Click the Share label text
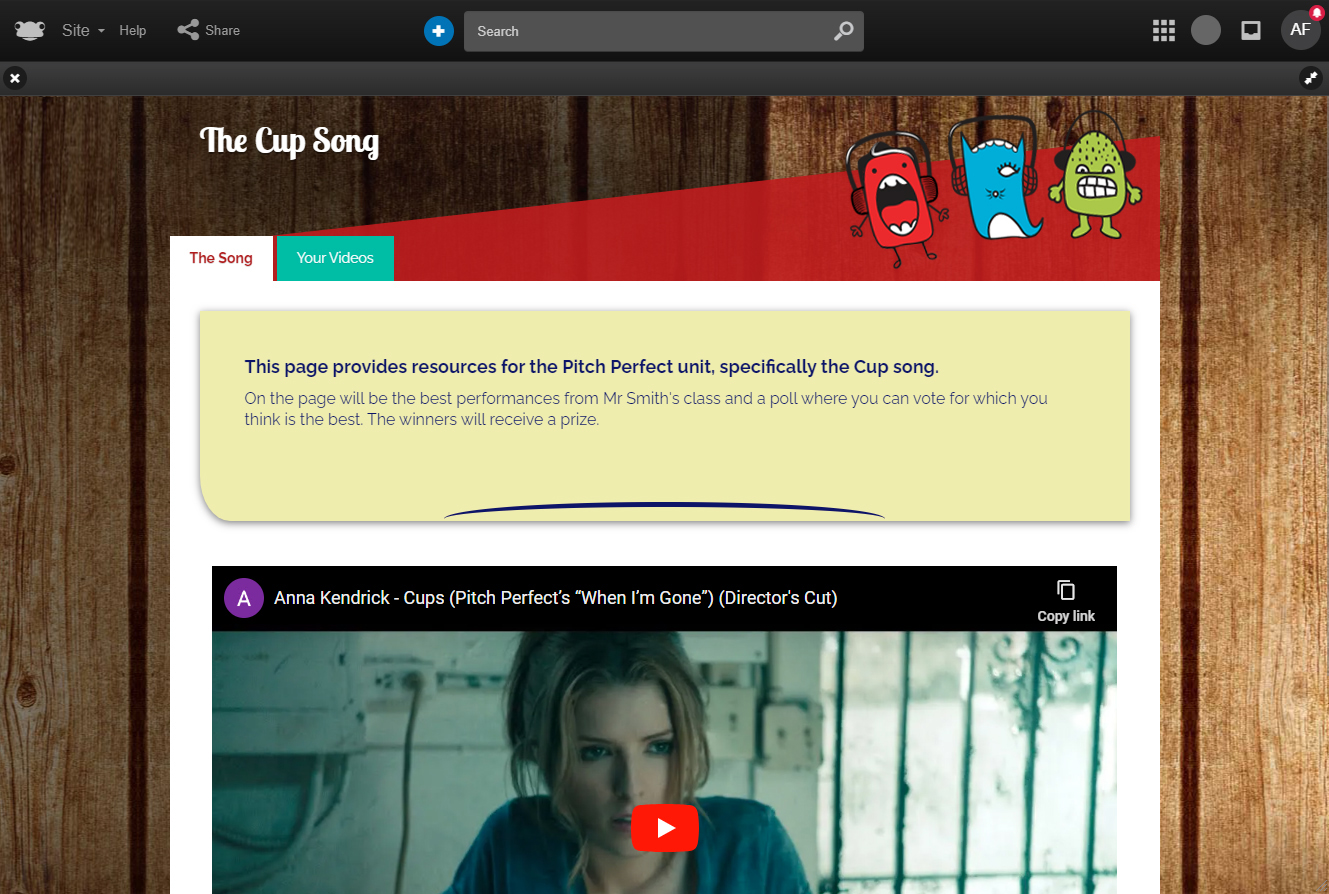 (222, 30)
